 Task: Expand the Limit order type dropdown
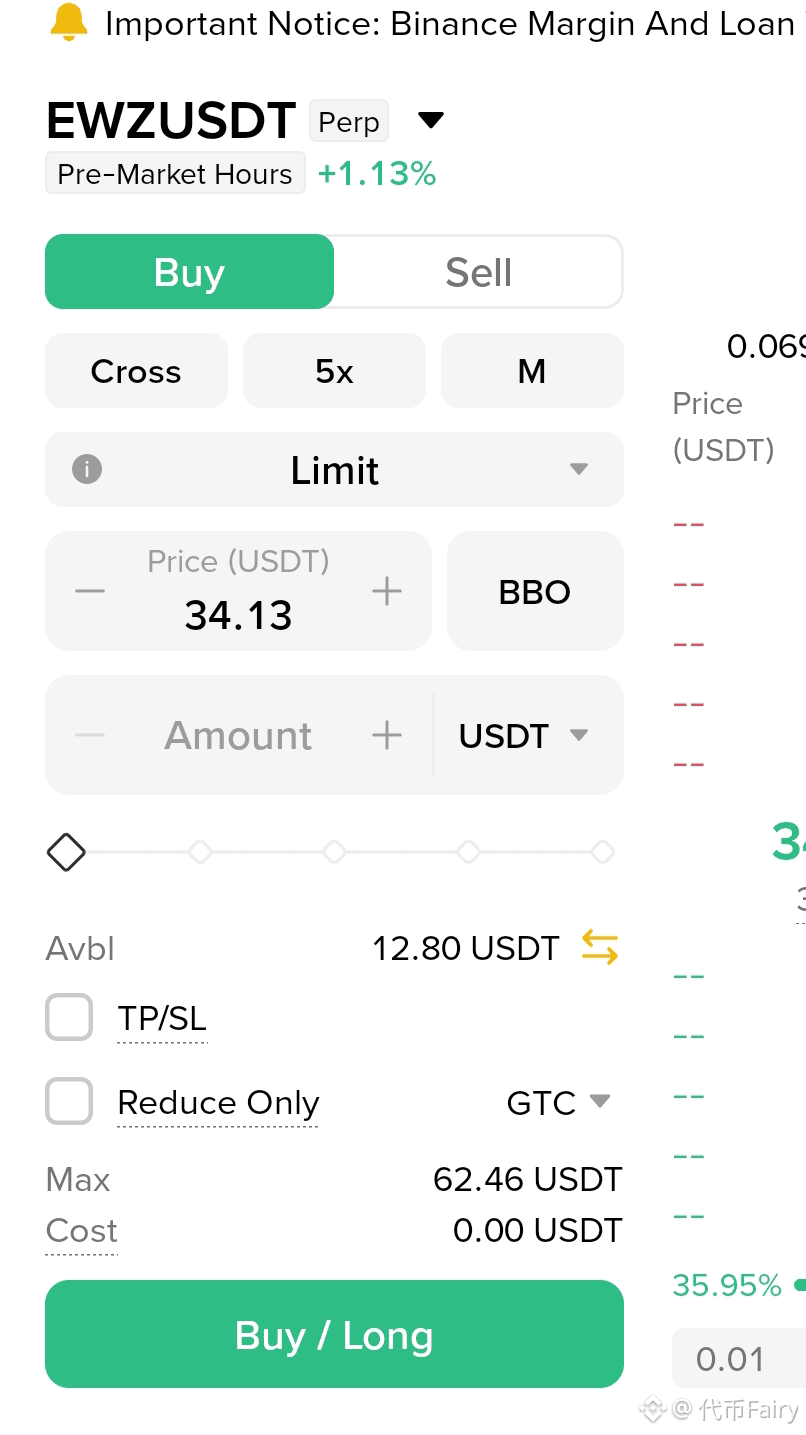334,469
